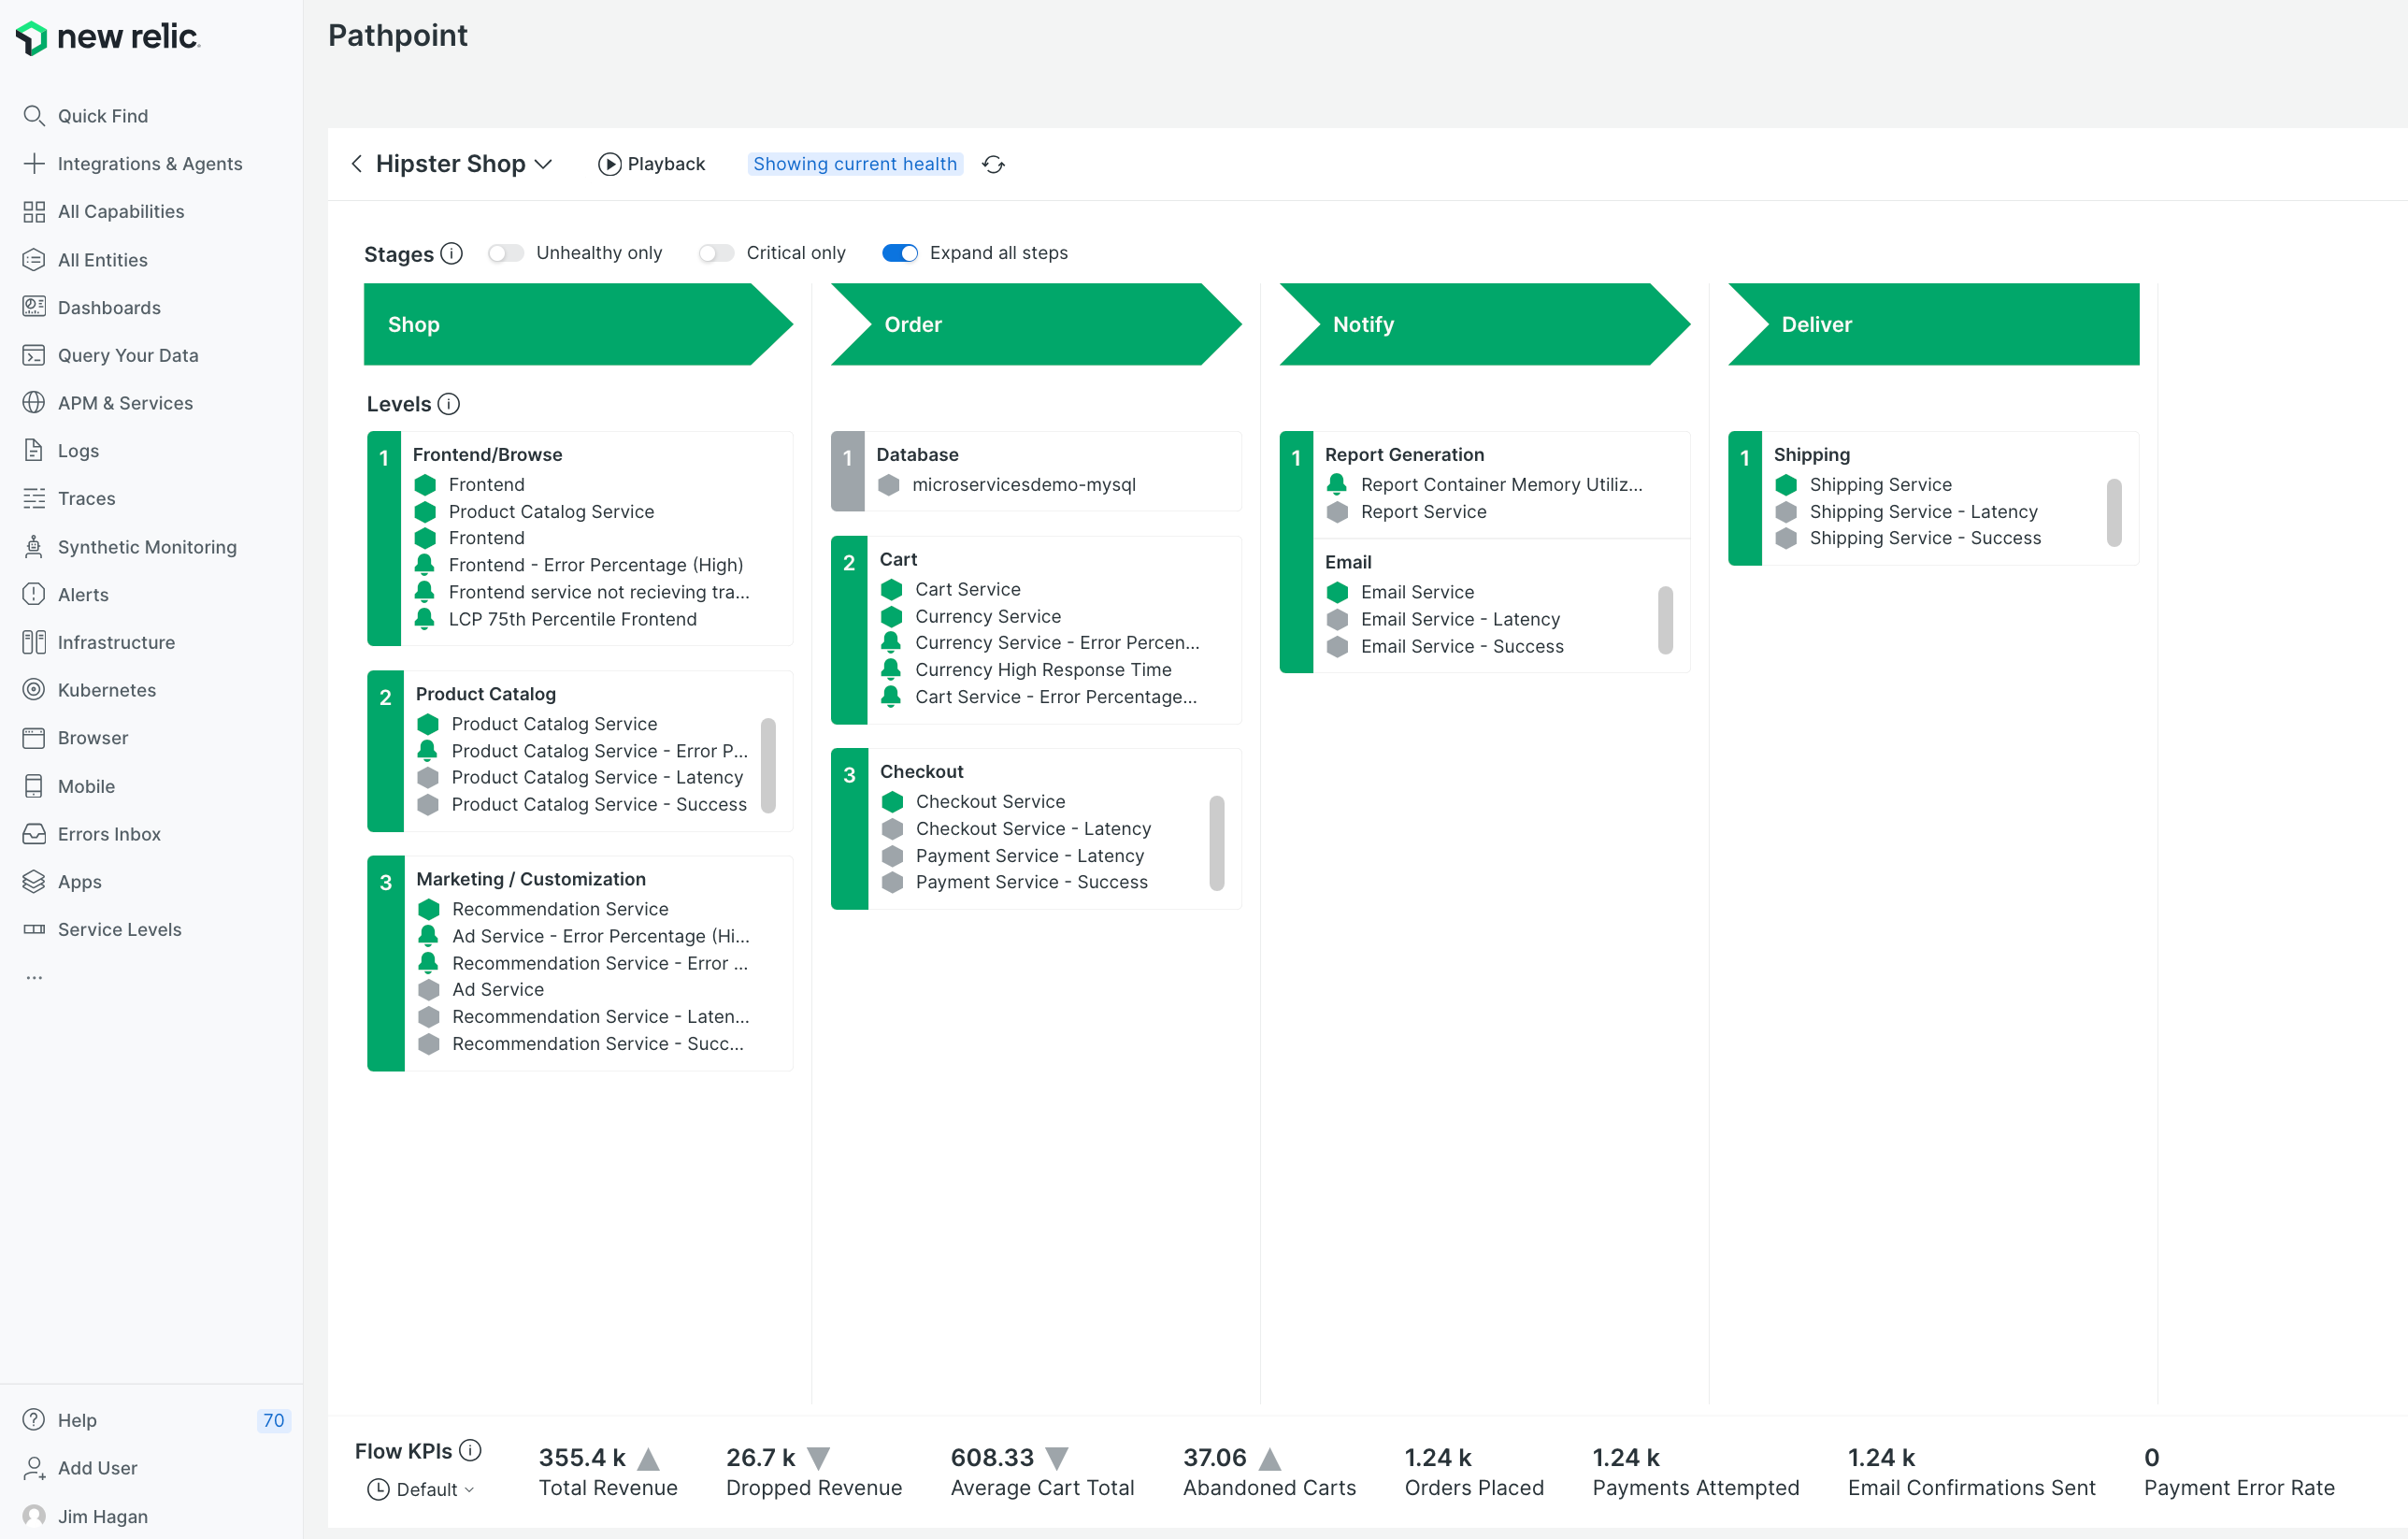Click the Integrations & Agents plus icon
This screenshot has width=2408, height=1539.
pos(34,163)
